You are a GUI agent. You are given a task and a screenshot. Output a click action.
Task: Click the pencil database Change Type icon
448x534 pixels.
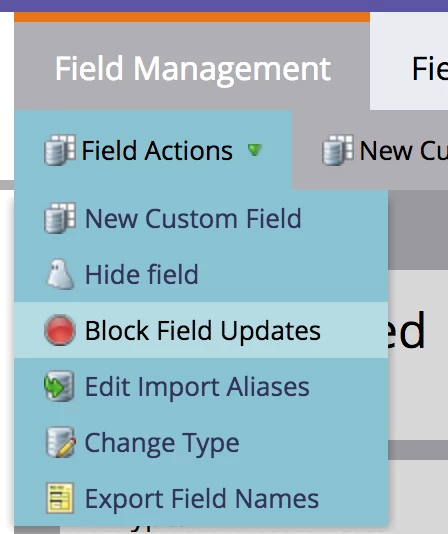[60, 442]
